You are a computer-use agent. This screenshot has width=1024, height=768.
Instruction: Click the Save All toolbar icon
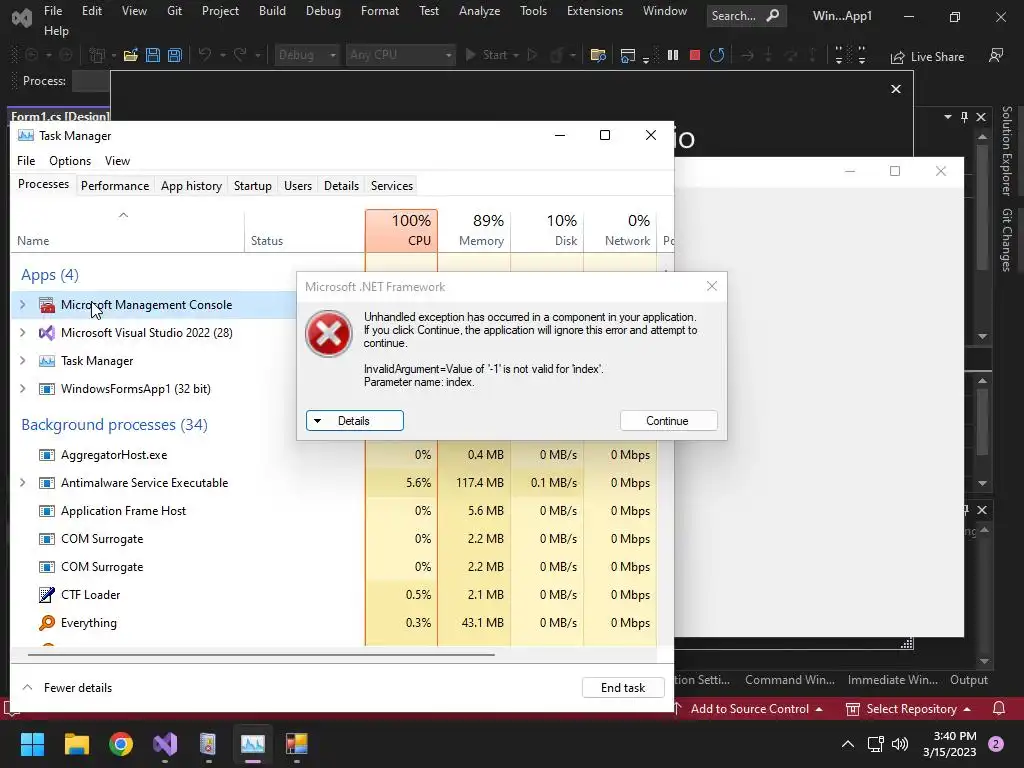[x=174, y=56]
